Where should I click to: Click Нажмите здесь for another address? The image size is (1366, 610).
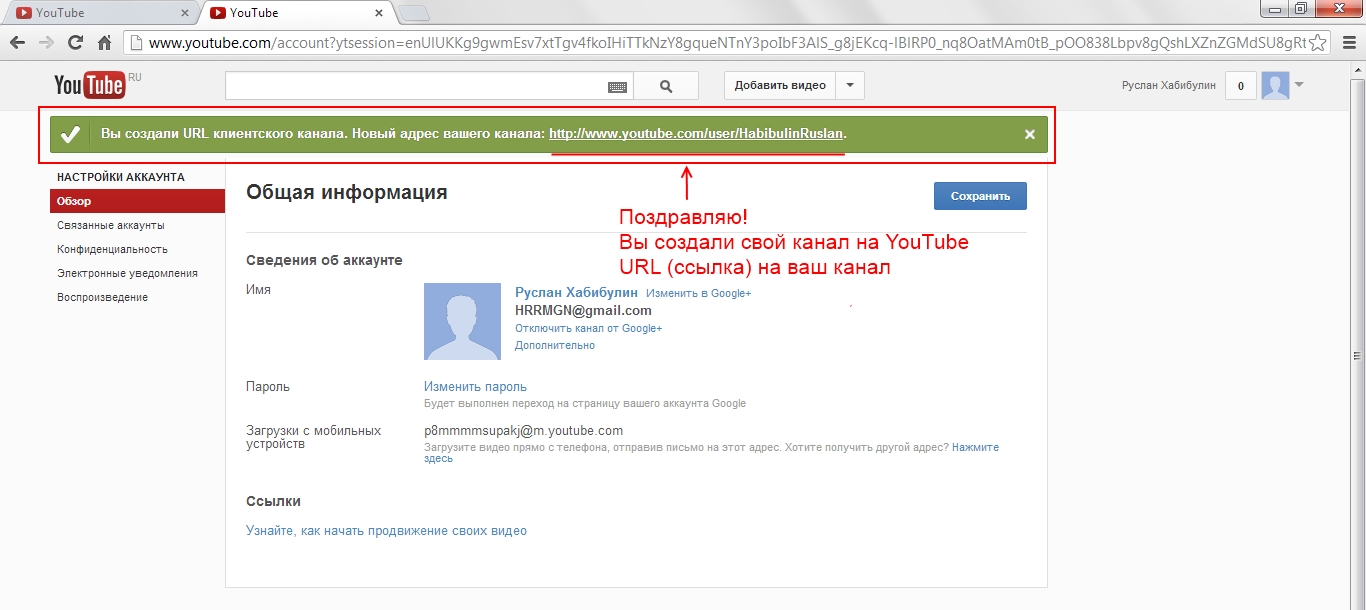975,447
